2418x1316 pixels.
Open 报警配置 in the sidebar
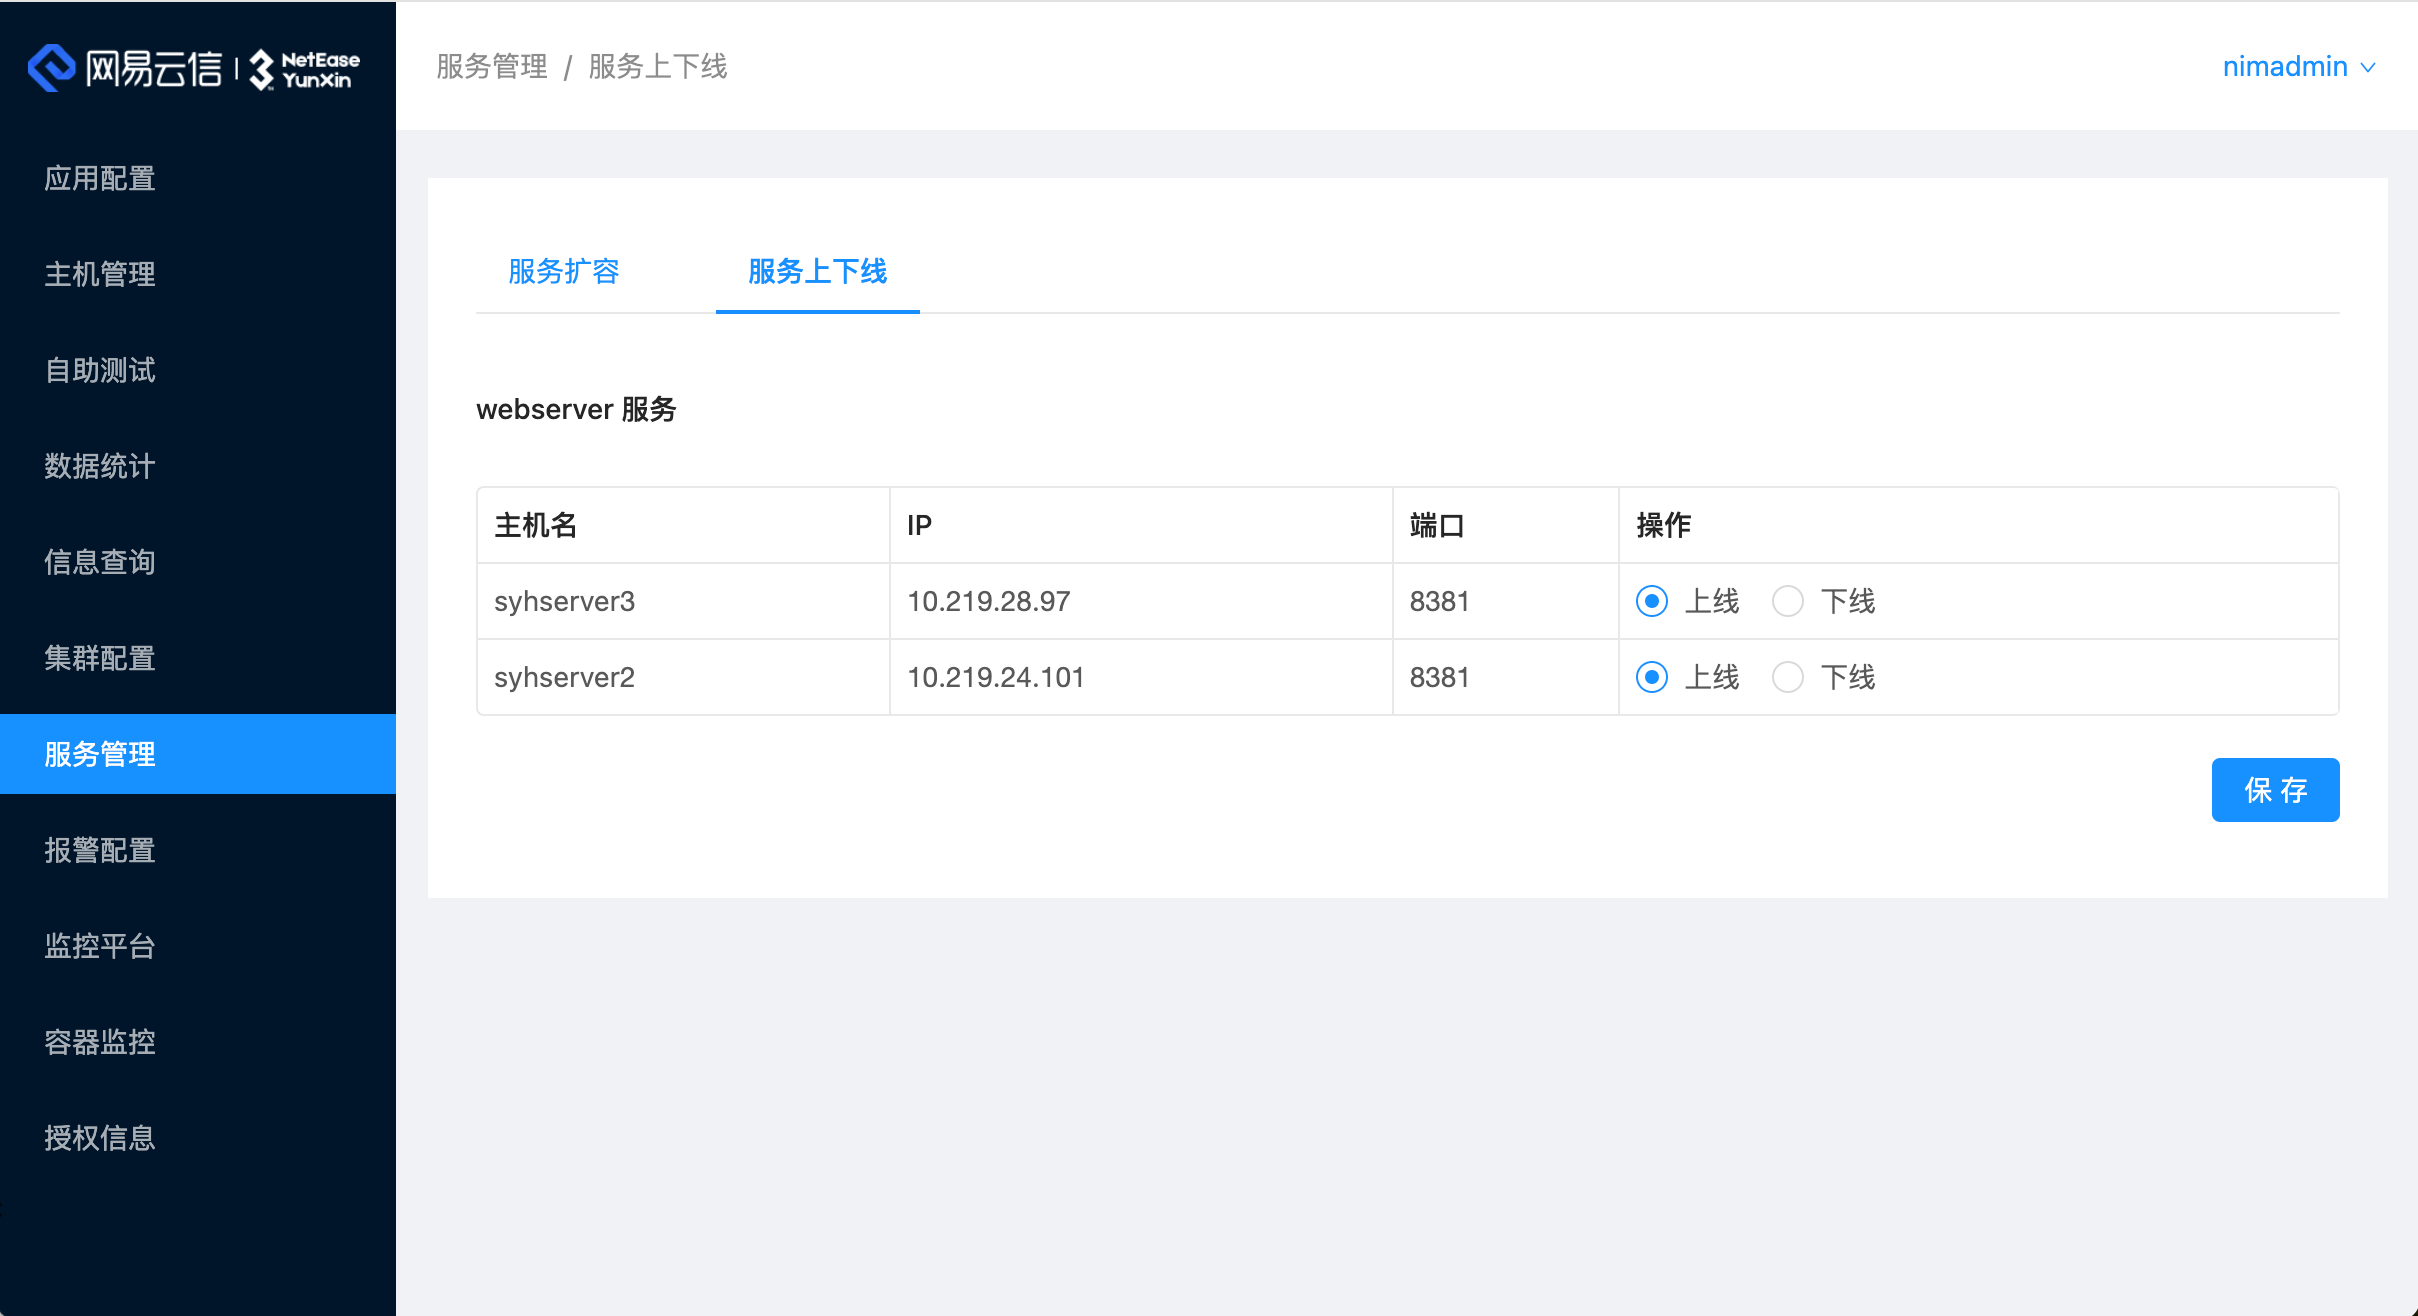tap(99, 850)
